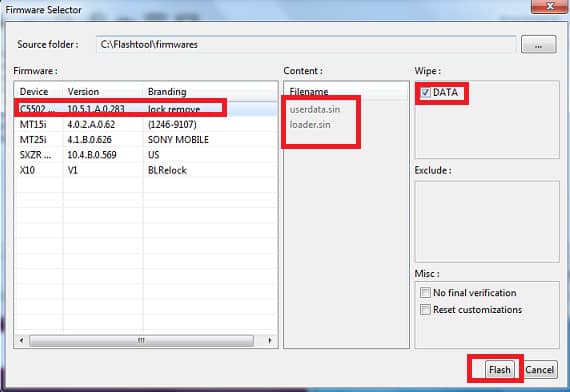Edit the Source folder path field
The height and width of the screenshot is (392, 570).
pos(306,44)
